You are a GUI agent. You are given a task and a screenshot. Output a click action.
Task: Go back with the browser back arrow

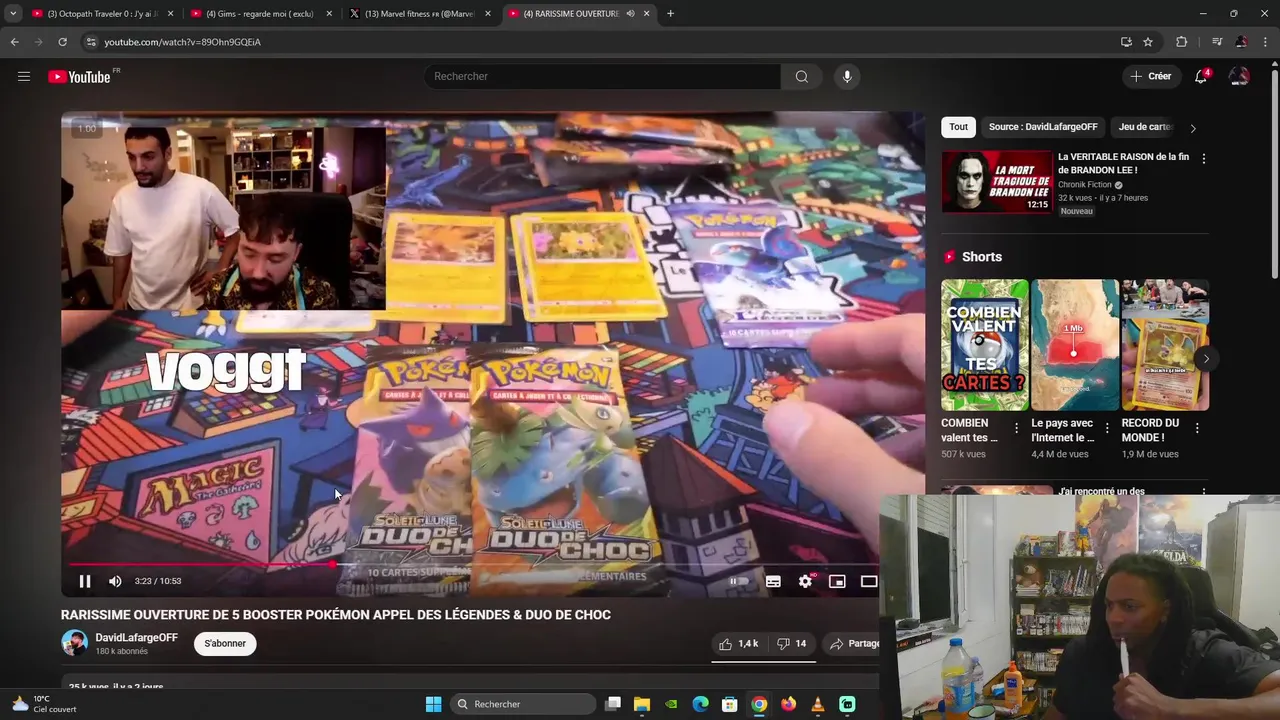point(14,42)
